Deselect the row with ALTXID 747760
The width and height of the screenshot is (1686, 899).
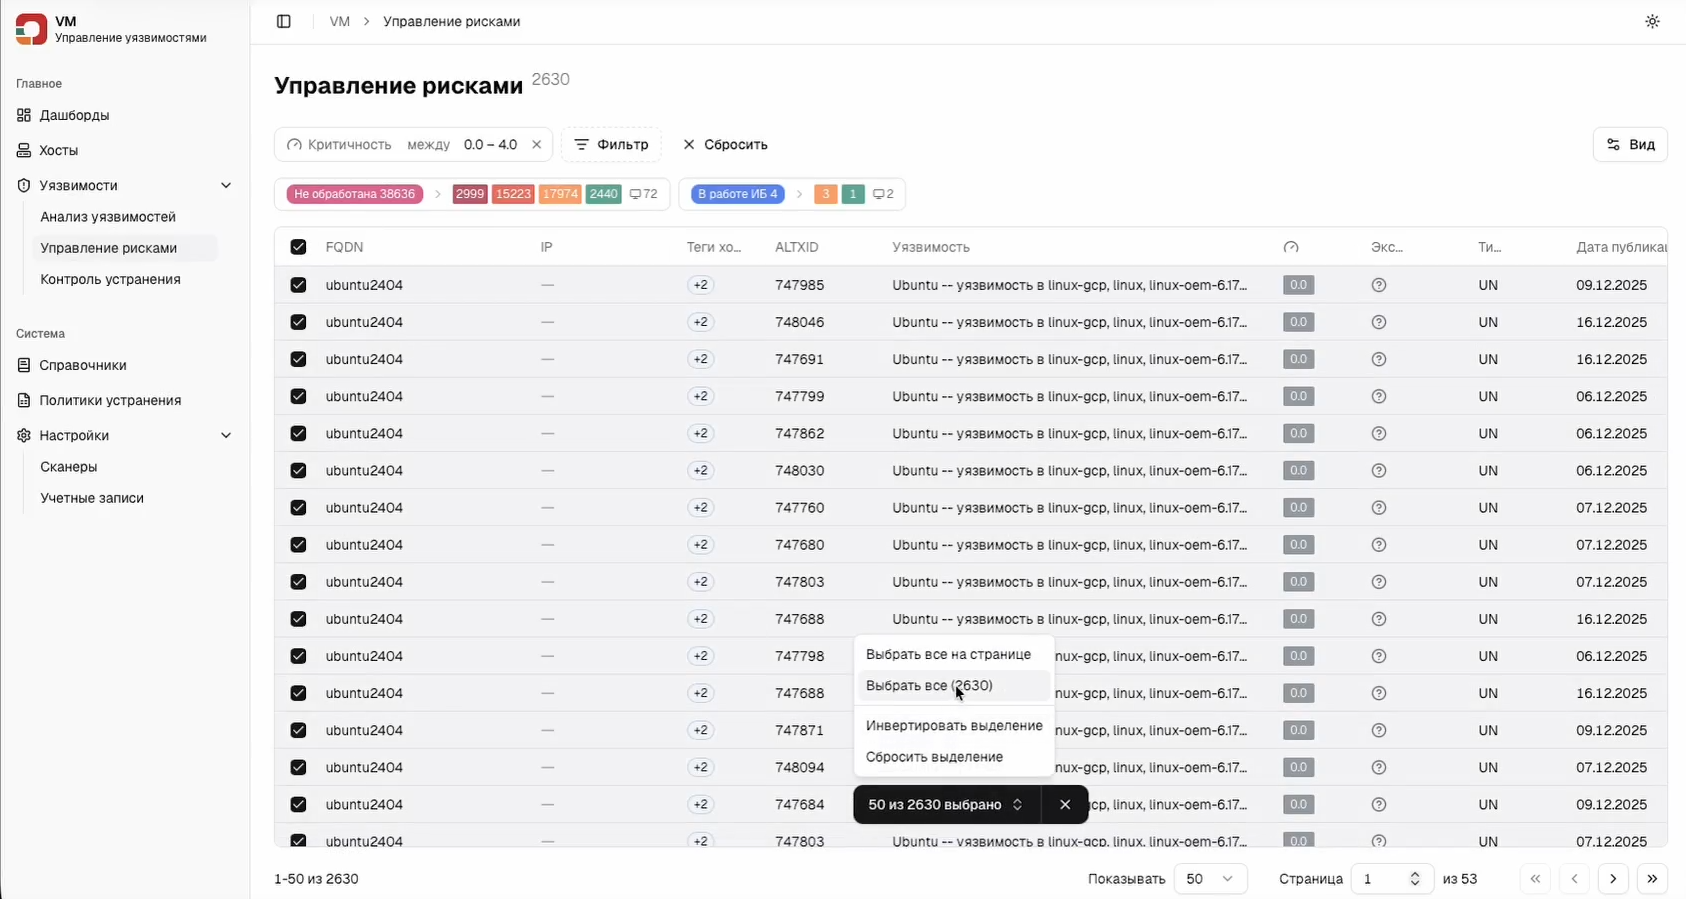298,508
